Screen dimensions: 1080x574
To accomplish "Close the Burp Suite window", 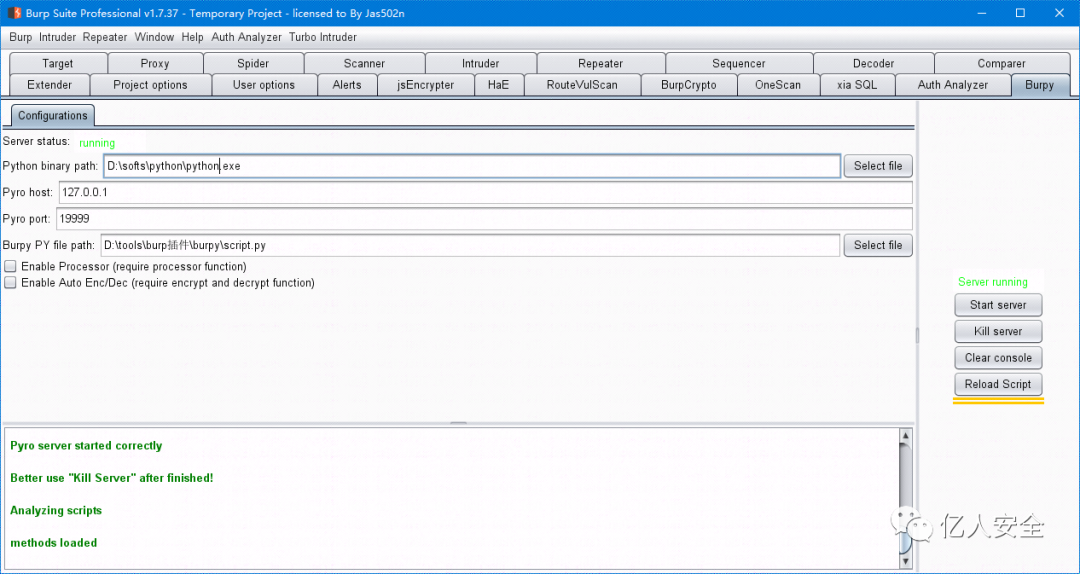I will coord(1058,12).
